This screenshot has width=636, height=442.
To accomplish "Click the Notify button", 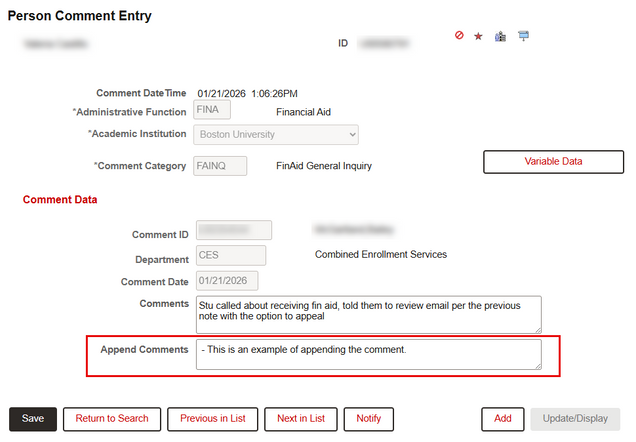I will point(369,419).
